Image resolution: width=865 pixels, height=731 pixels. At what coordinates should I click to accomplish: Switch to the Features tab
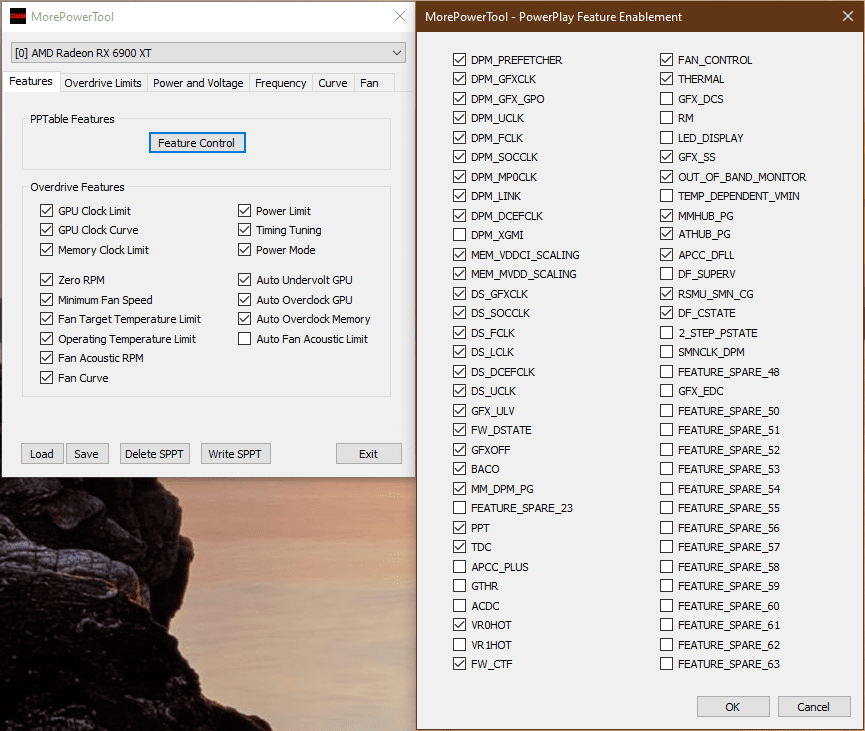point(31,82)
